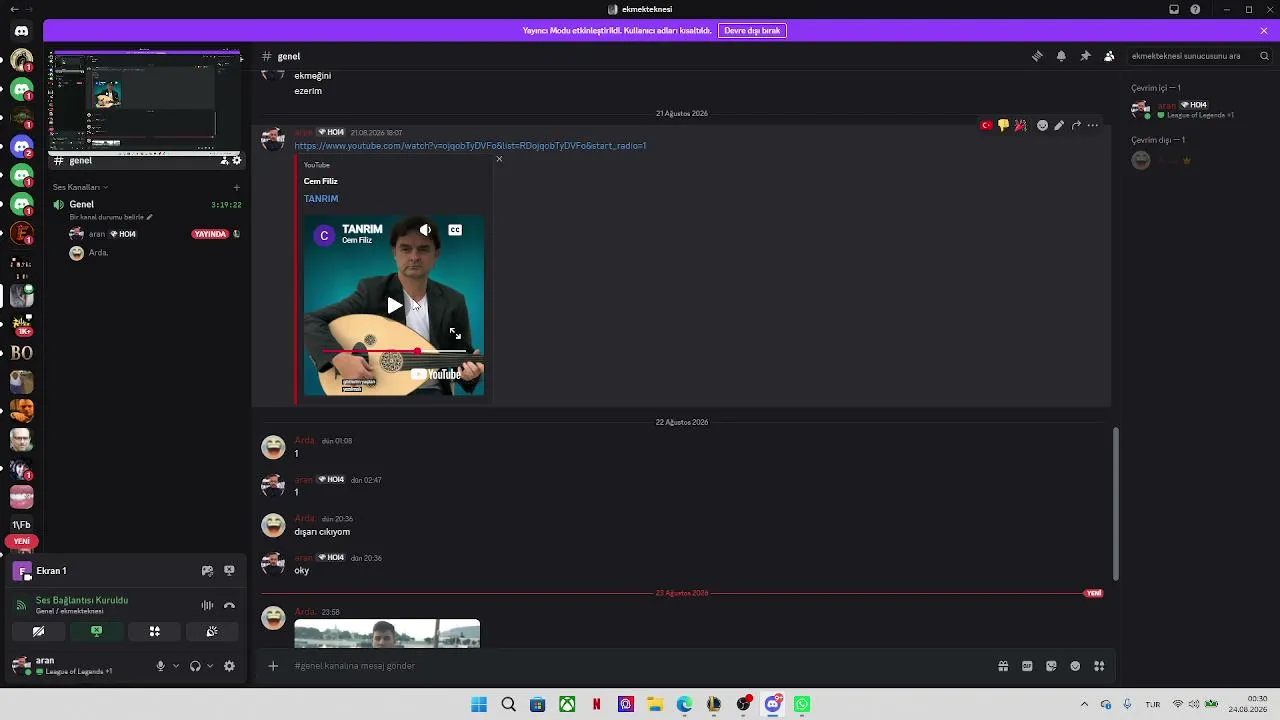Dismiss the Yayıncı Modu banner
Image resolution: width=1280 pixels, height=720 pixels.
1264,31
